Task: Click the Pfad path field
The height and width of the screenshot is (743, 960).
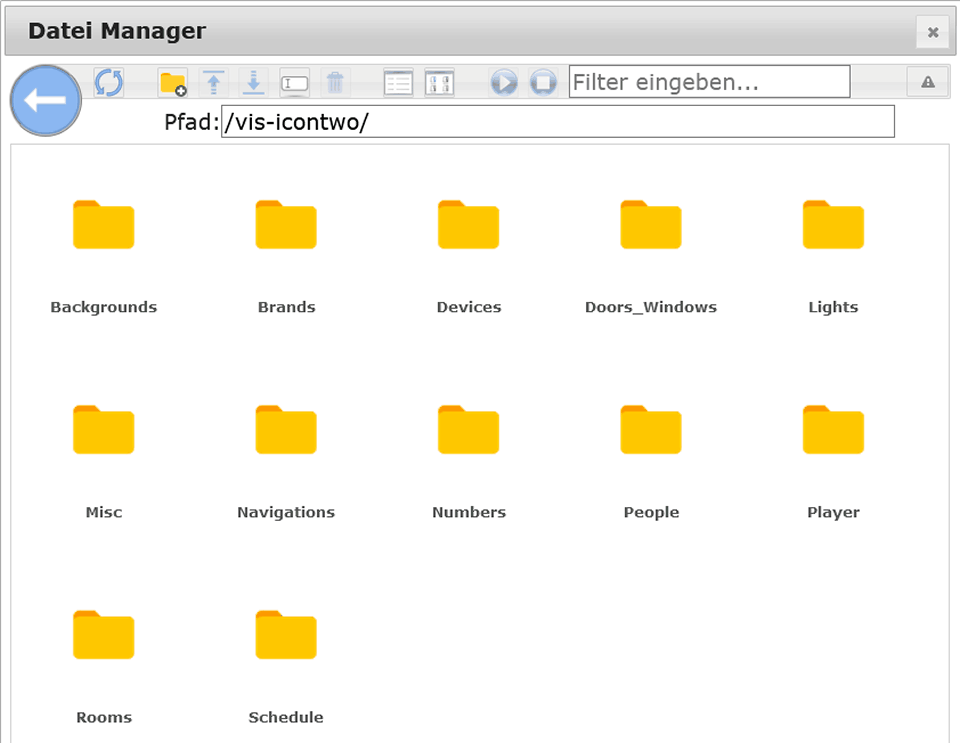Action: [558, 122]
